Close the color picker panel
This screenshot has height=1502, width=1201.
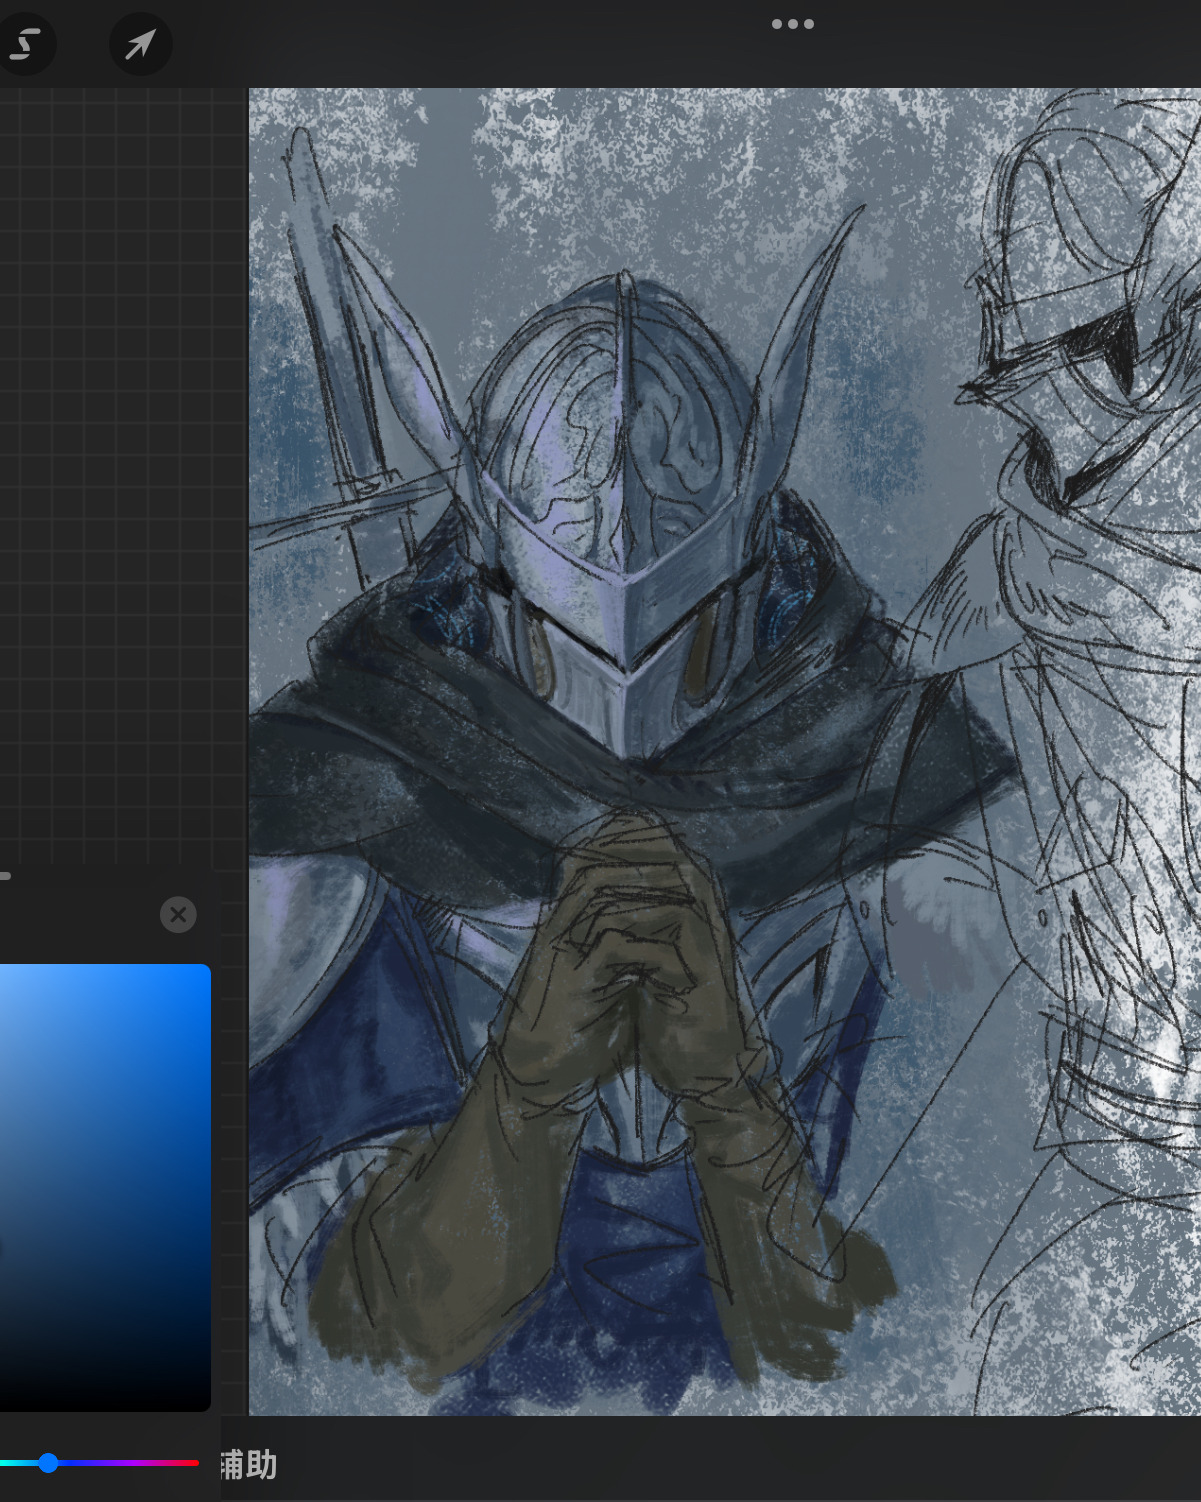pyautogui.click(x=178, y=914)
